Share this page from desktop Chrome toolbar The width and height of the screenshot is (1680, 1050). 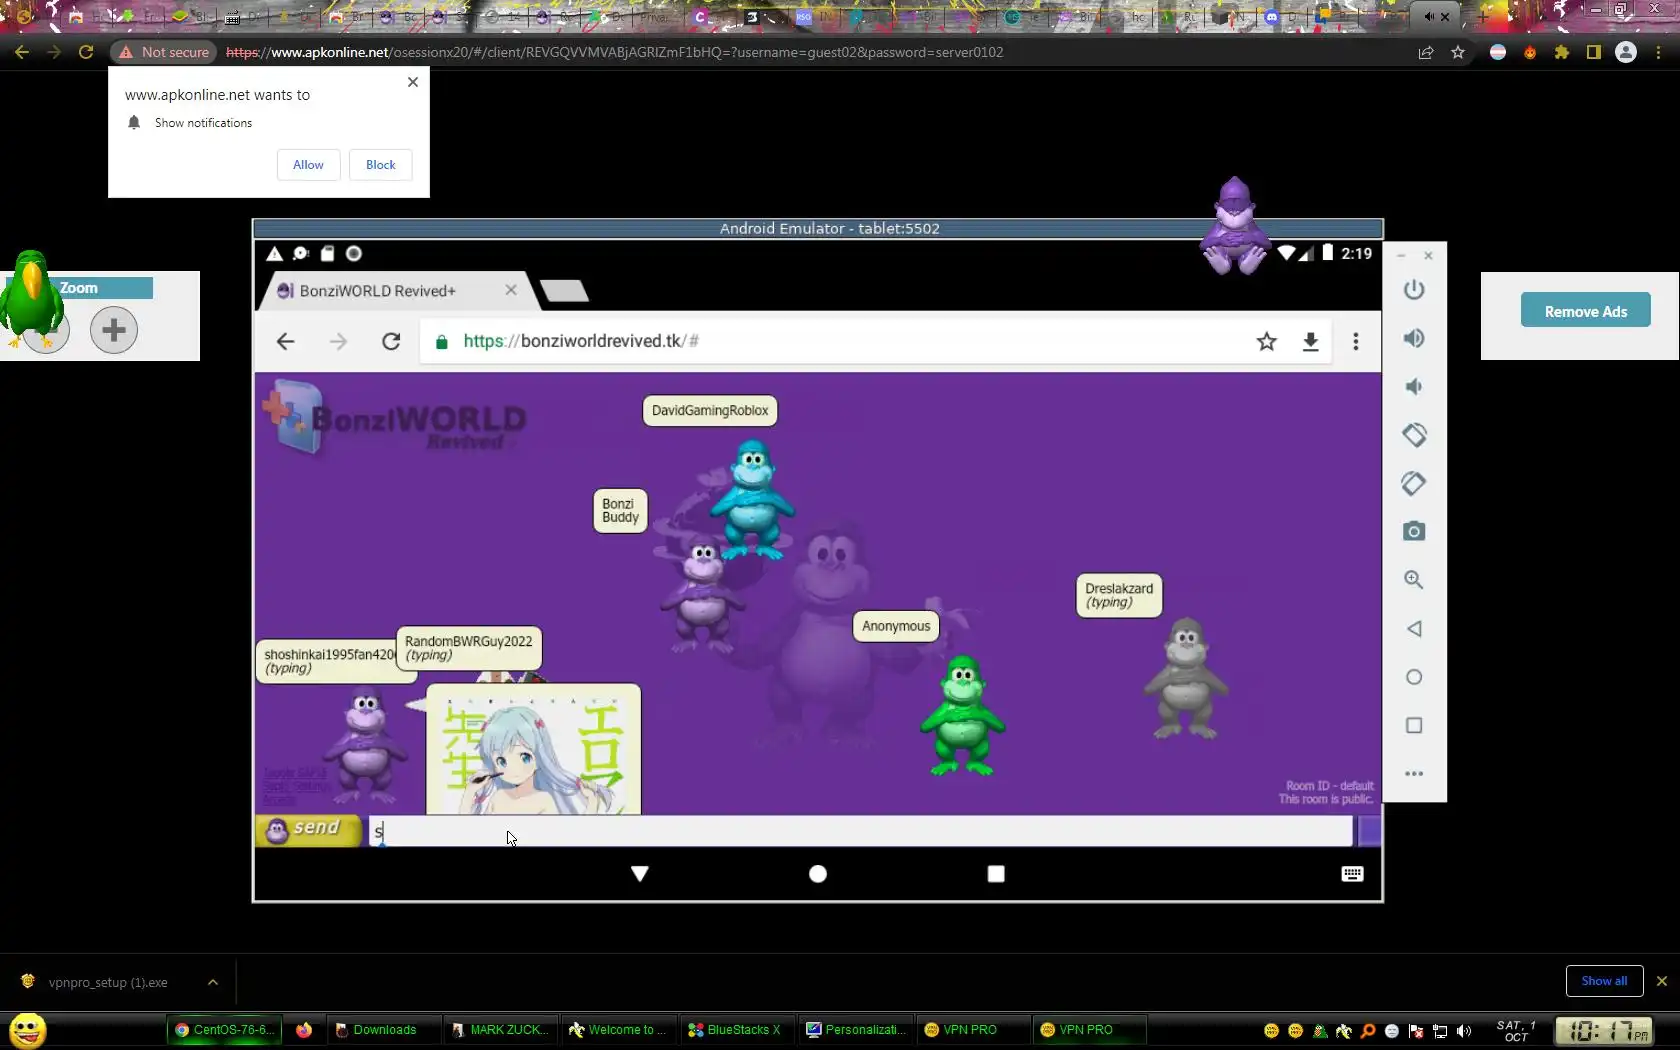pos(1426,52)
